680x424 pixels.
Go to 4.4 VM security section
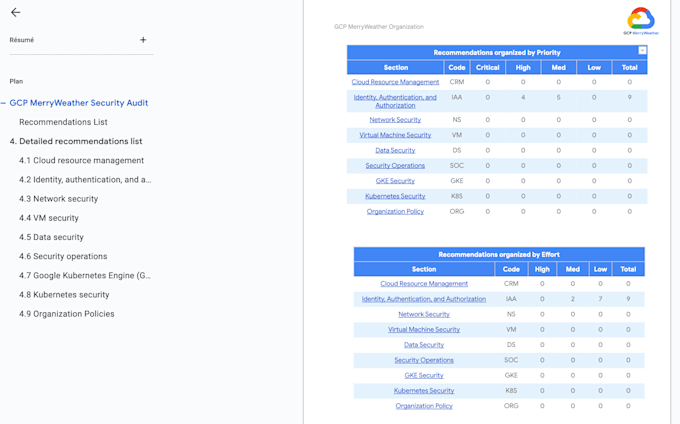click(x=49, y=218)
